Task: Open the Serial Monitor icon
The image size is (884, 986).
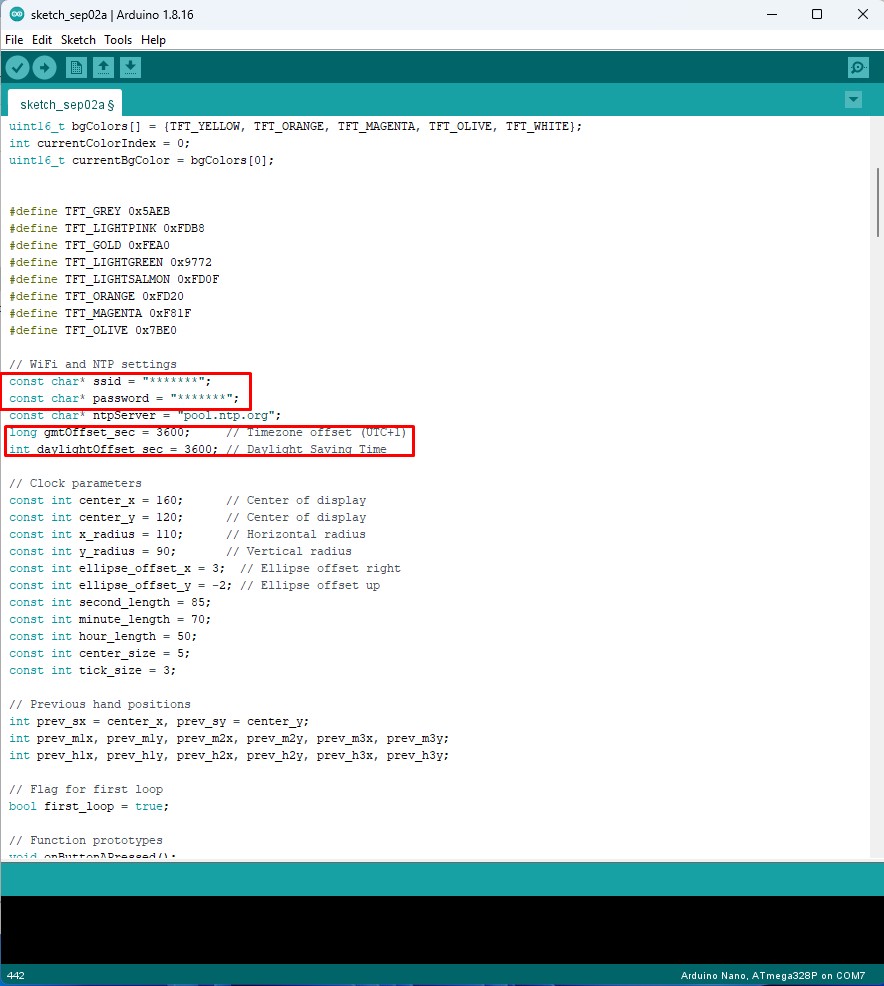Action: (857, 67)
